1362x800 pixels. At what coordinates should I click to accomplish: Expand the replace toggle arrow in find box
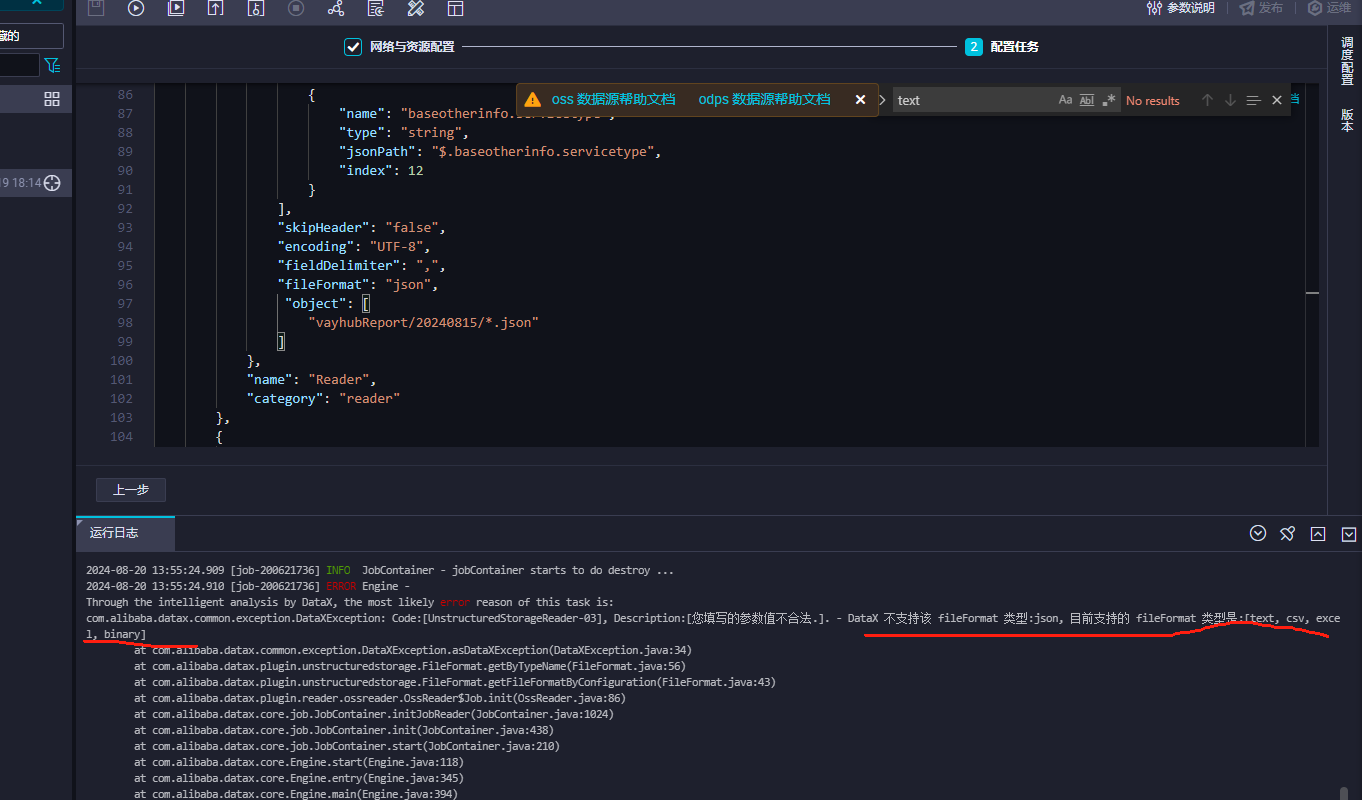[882, 100]
